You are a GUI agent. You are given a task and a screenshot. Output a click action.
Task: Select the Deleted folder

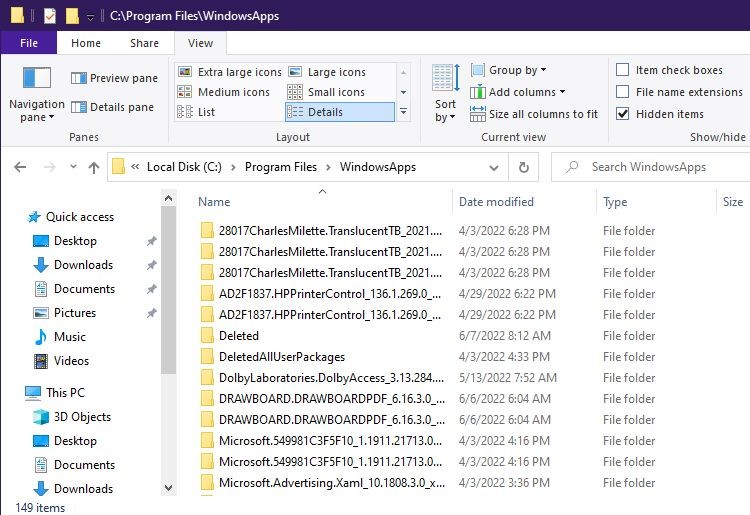click(239, 336)
